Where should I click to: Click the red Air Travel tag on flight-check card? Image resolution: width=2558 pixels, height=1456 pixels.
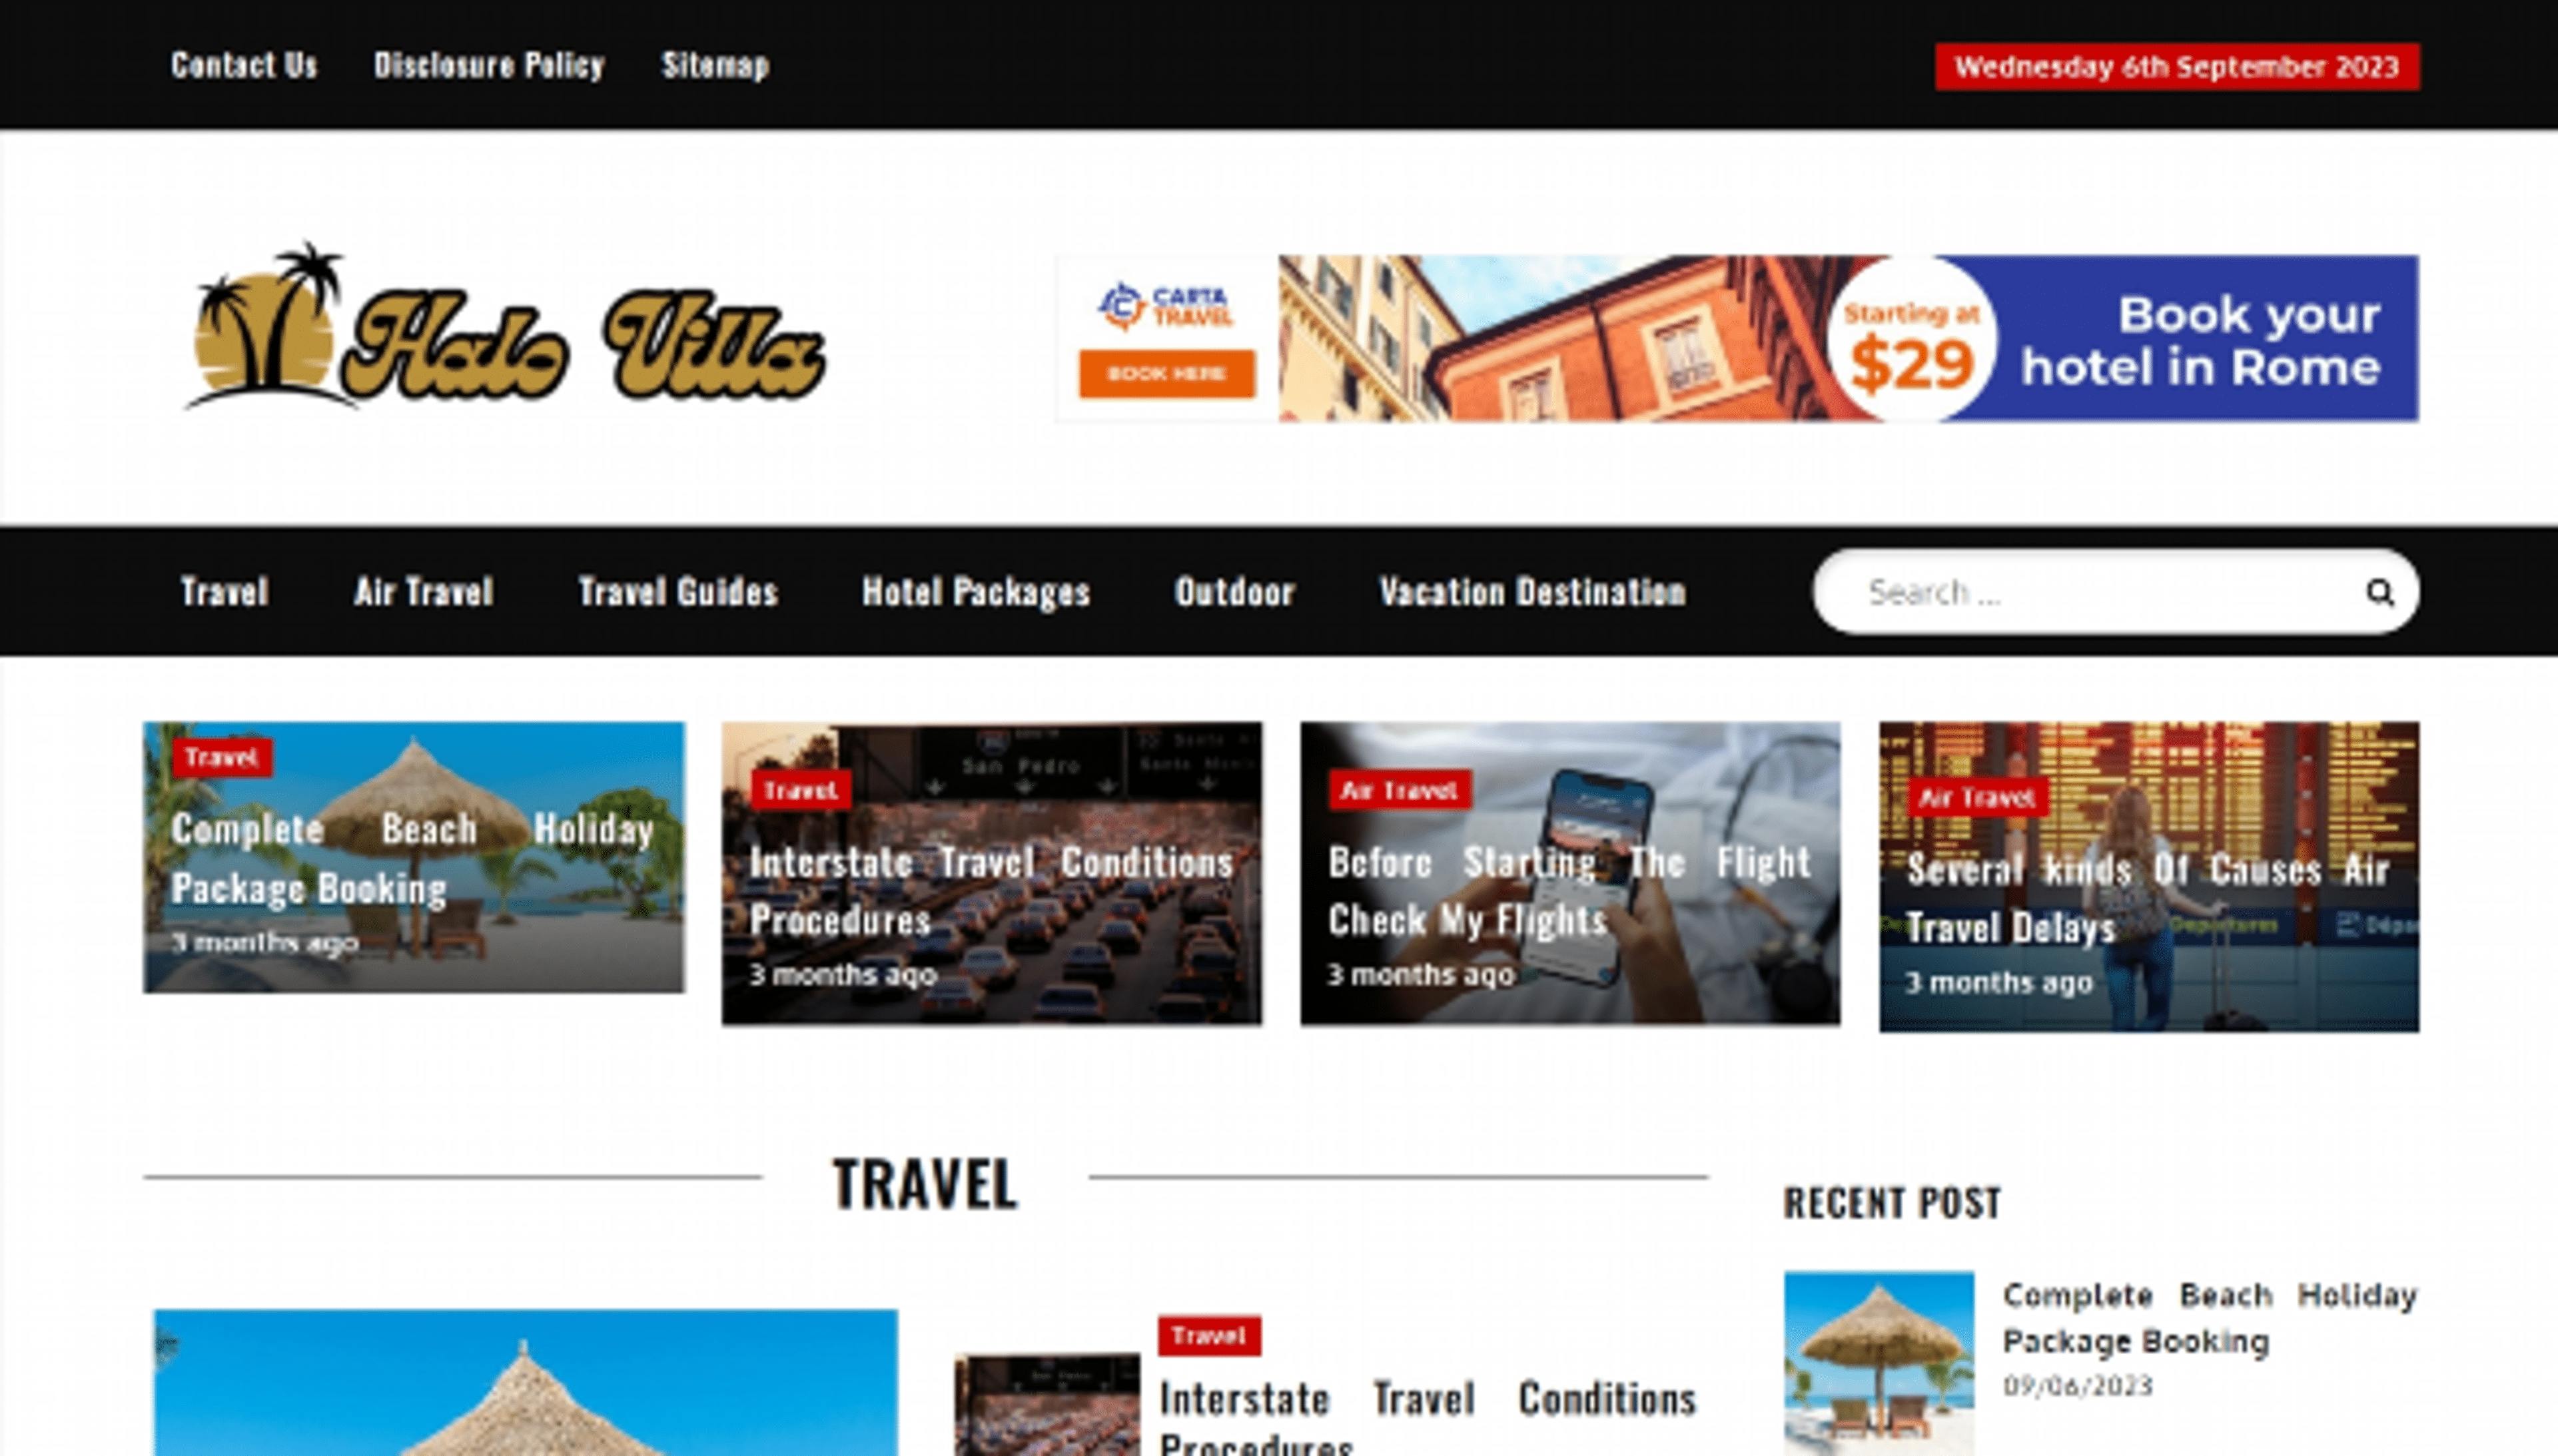click(1399, 790)
